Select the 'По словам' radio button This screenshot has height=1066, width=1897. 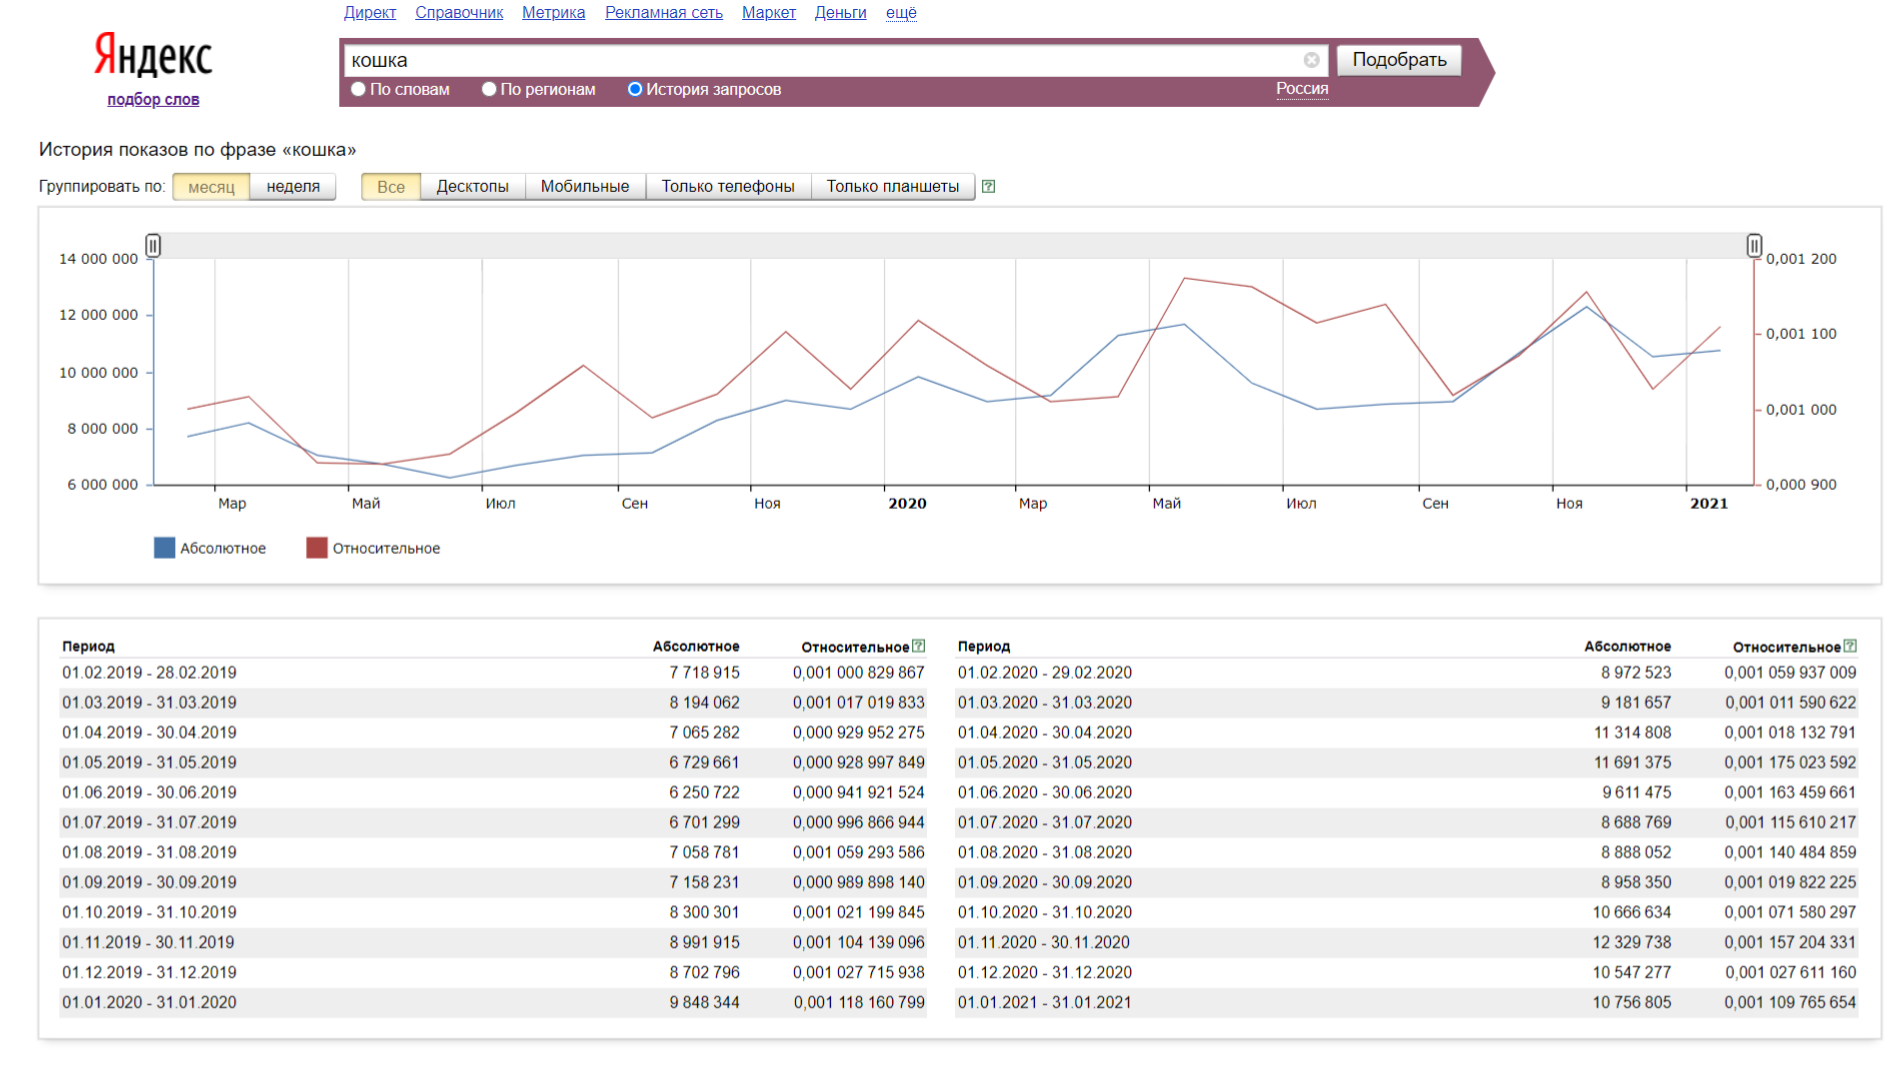pyautogui.click(x=358, y=89)
